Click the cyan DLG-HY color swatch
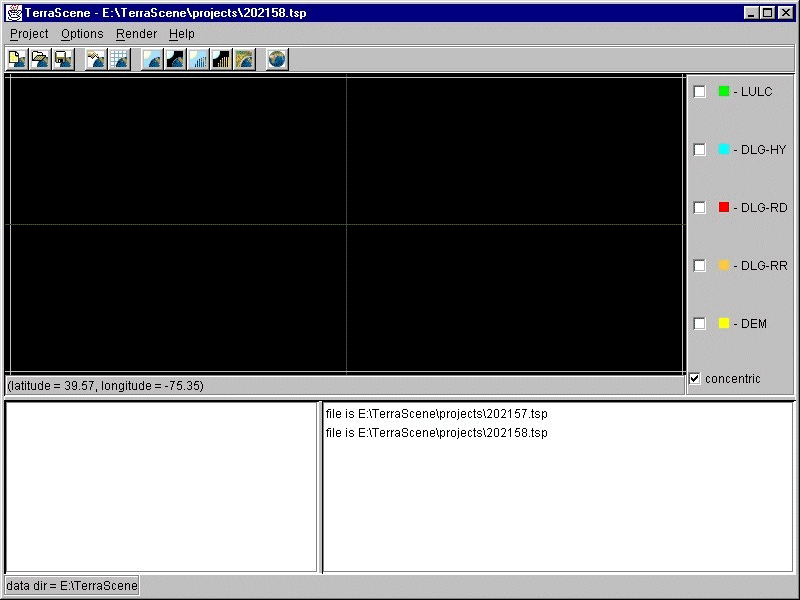 click(x=724, y=149)
